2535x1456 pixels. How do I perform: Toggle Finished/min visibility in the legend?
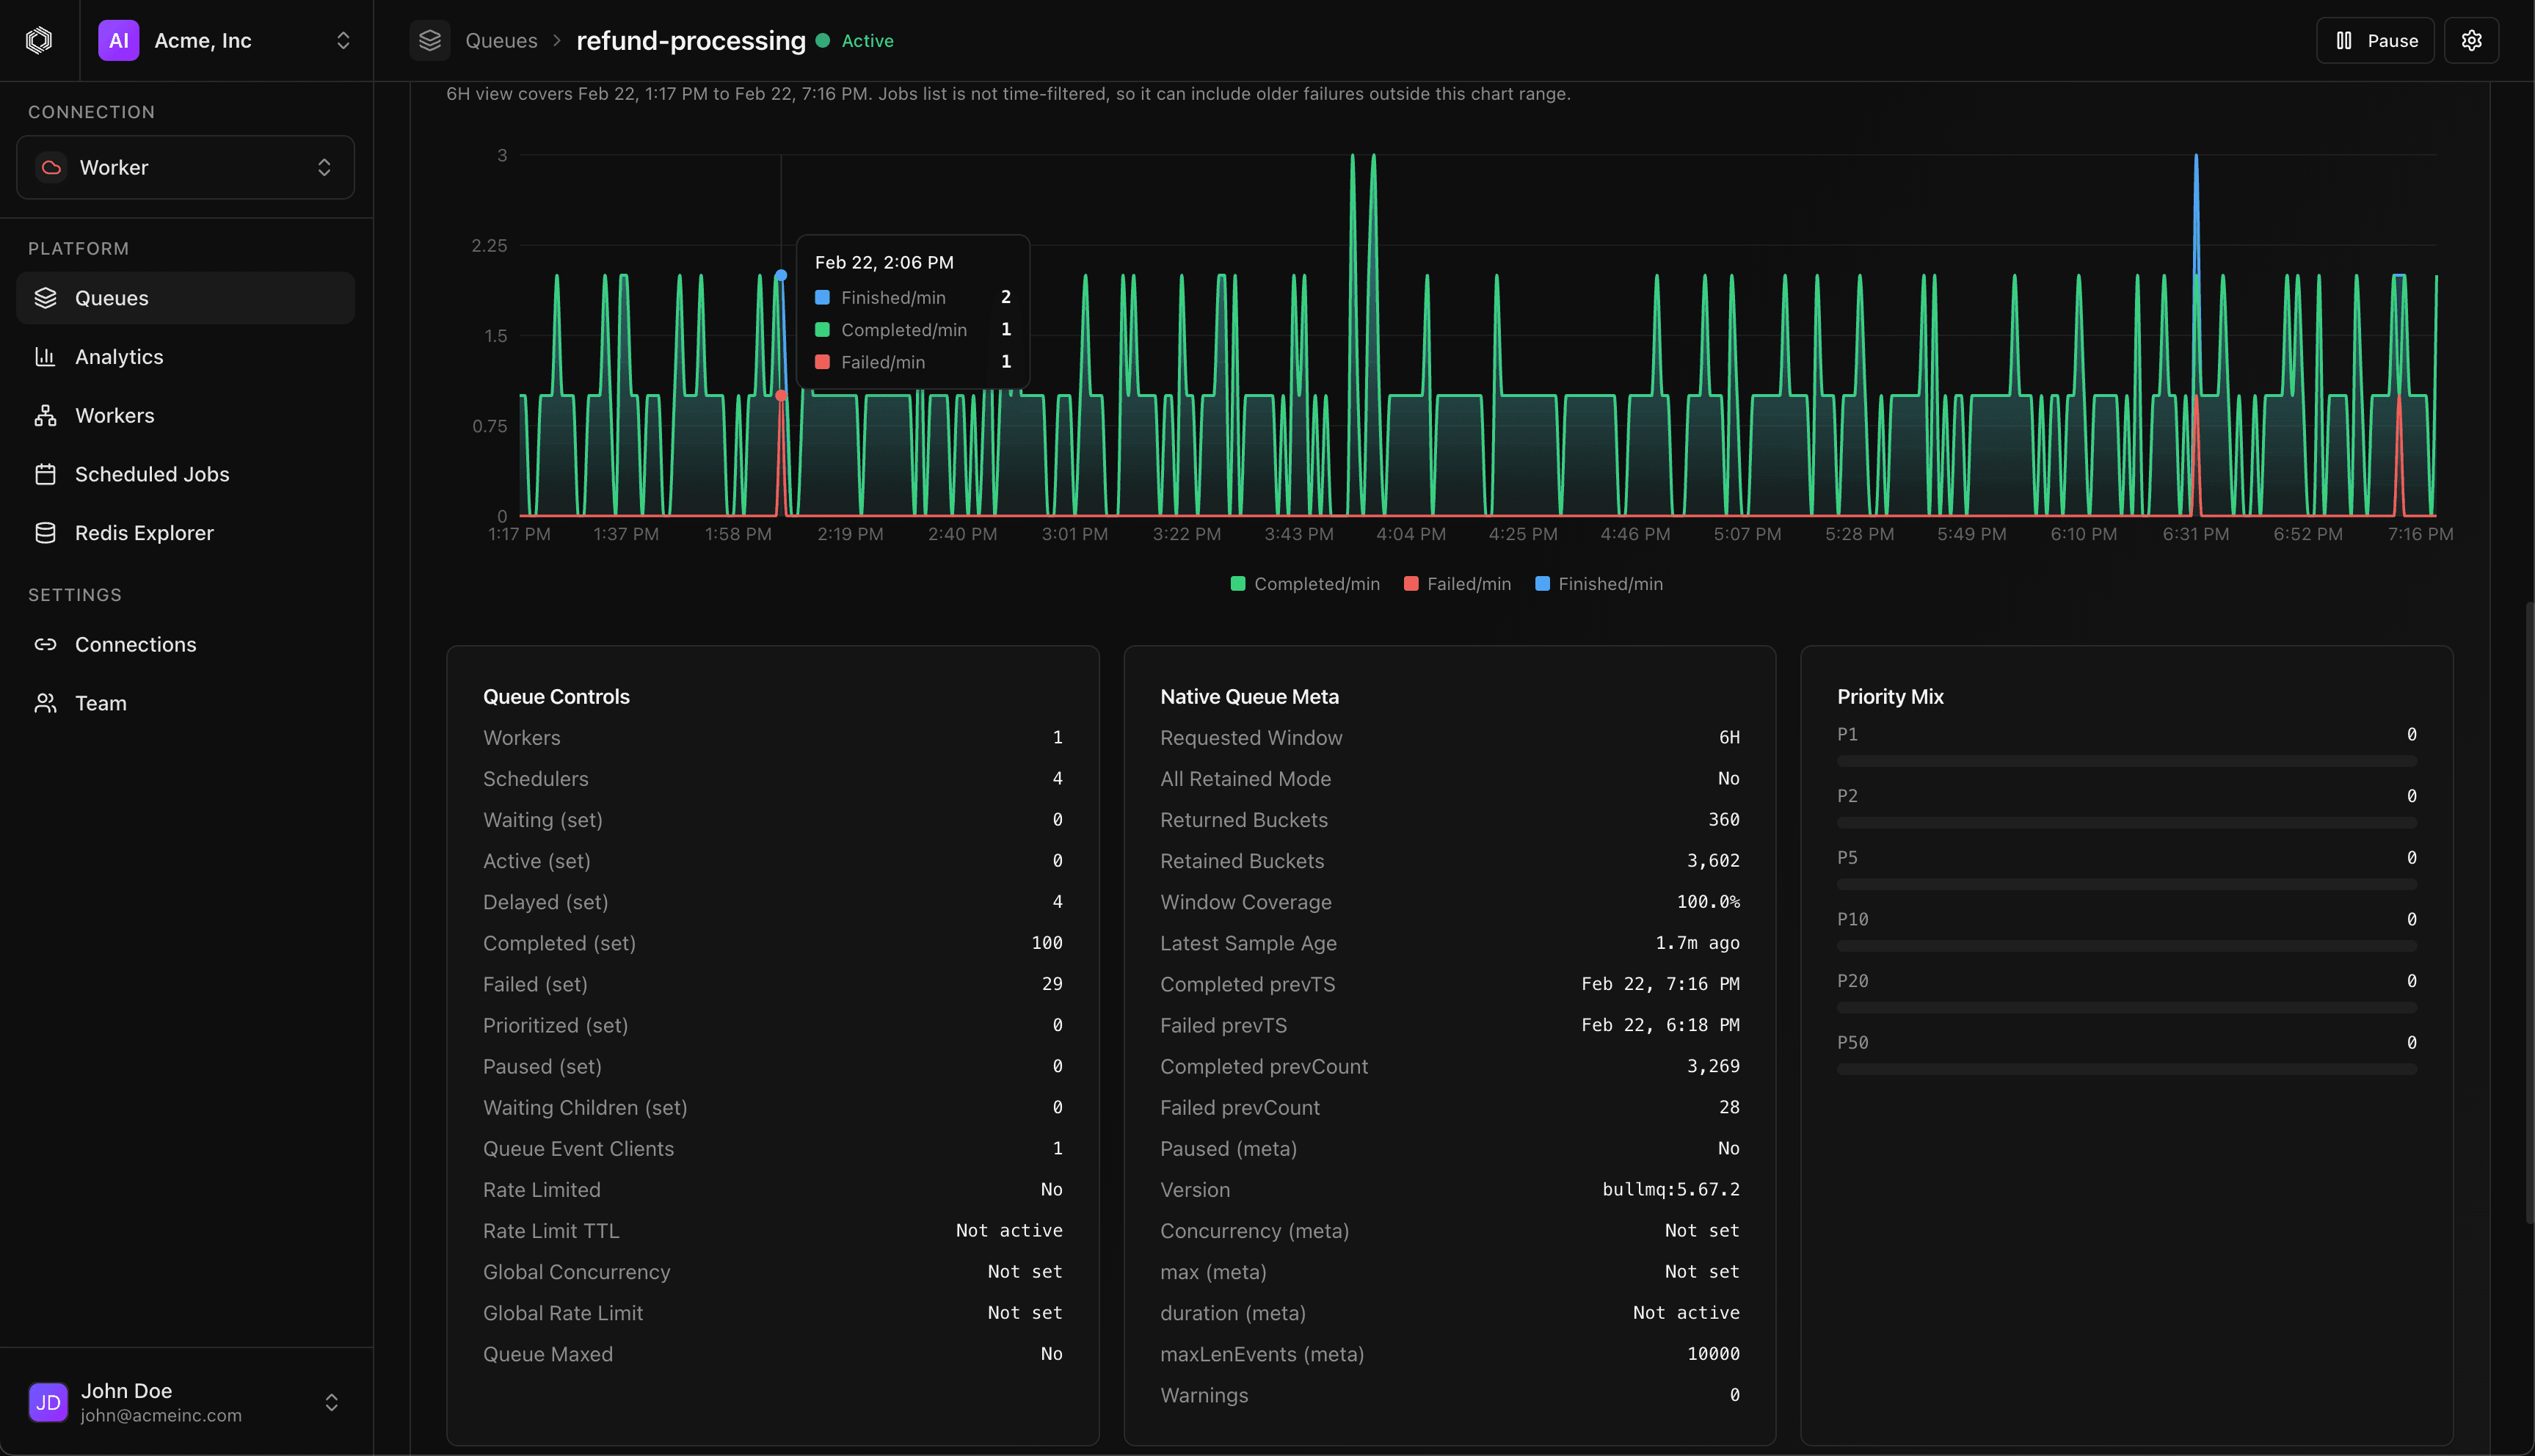tap(1598, 583)
